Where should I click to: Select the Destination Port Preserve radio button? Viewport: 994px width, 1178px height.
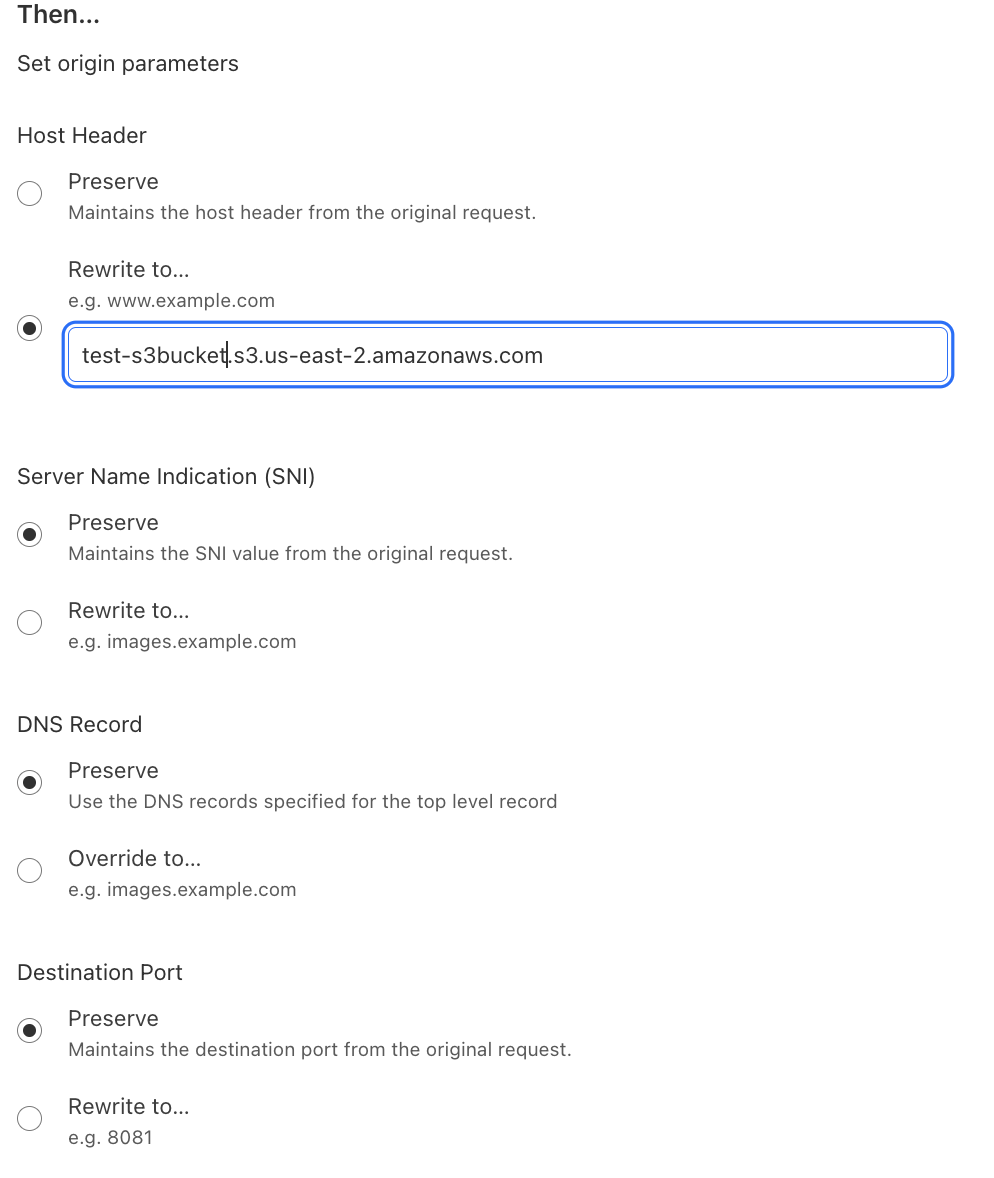[30, 1031]
